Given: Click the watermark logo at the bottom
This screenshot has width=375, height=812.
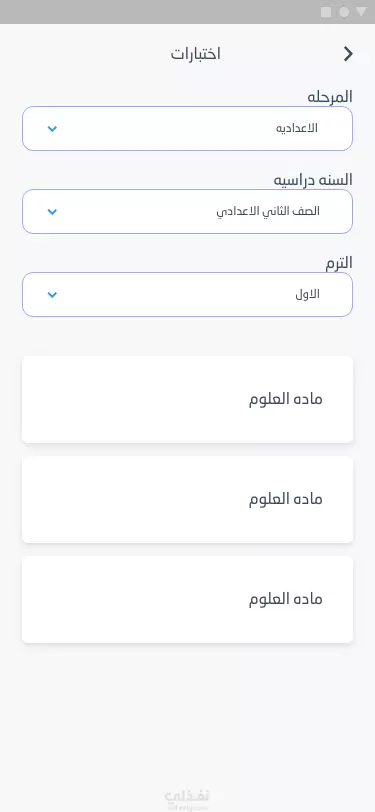Looking at the screenshot, I should [x=187, y=799].
